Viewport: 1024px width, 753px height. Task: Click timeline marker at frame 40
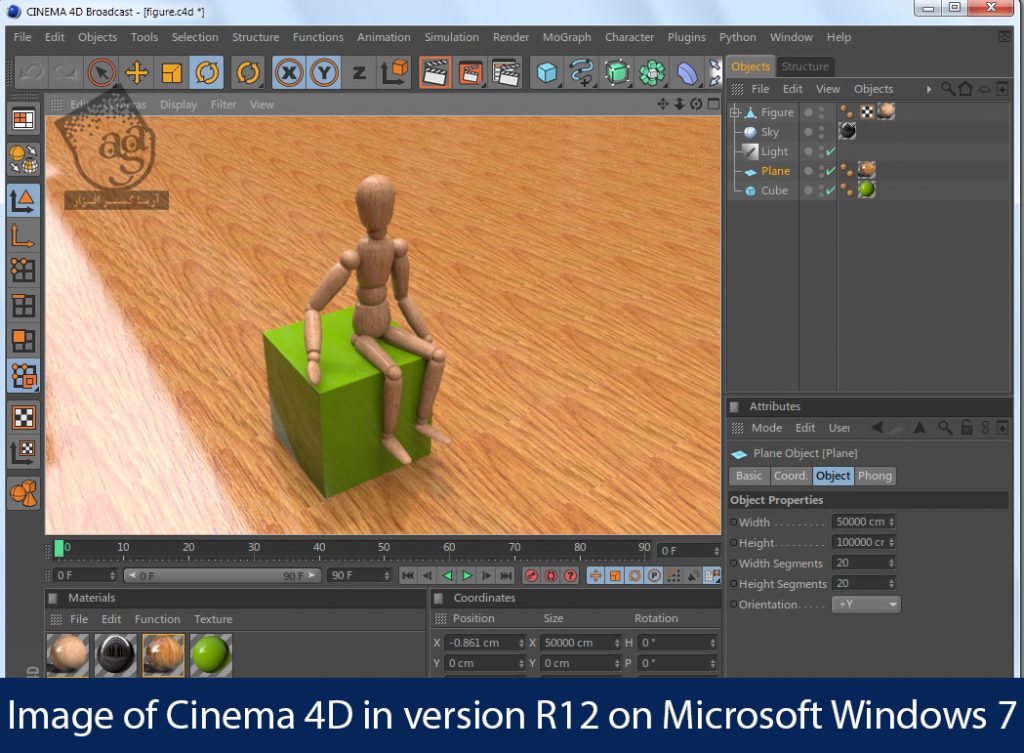click(319, 547)
